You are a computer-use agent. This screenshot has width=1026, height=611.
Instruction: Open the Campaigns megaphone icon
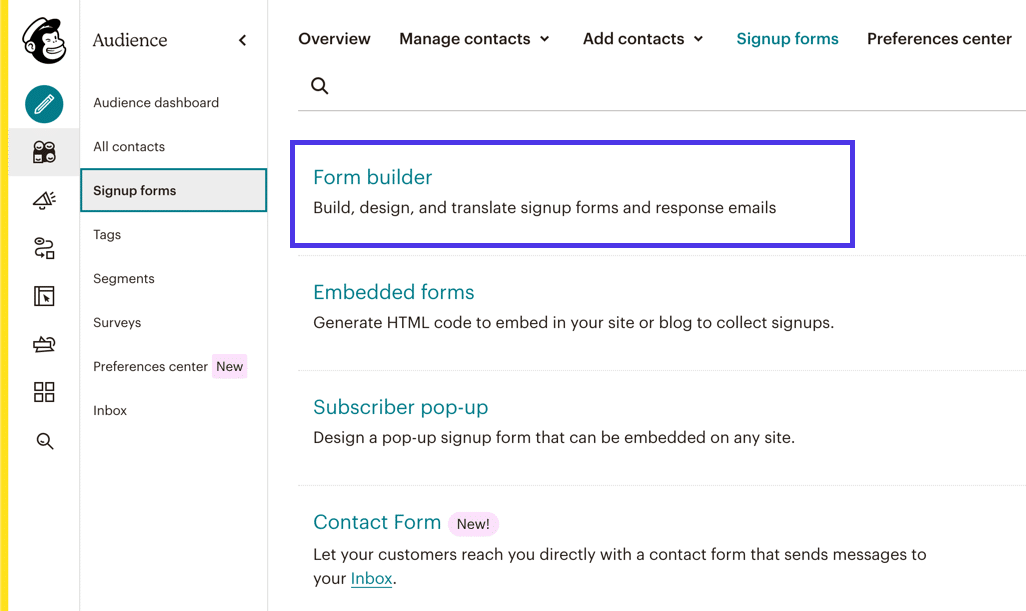44,200
